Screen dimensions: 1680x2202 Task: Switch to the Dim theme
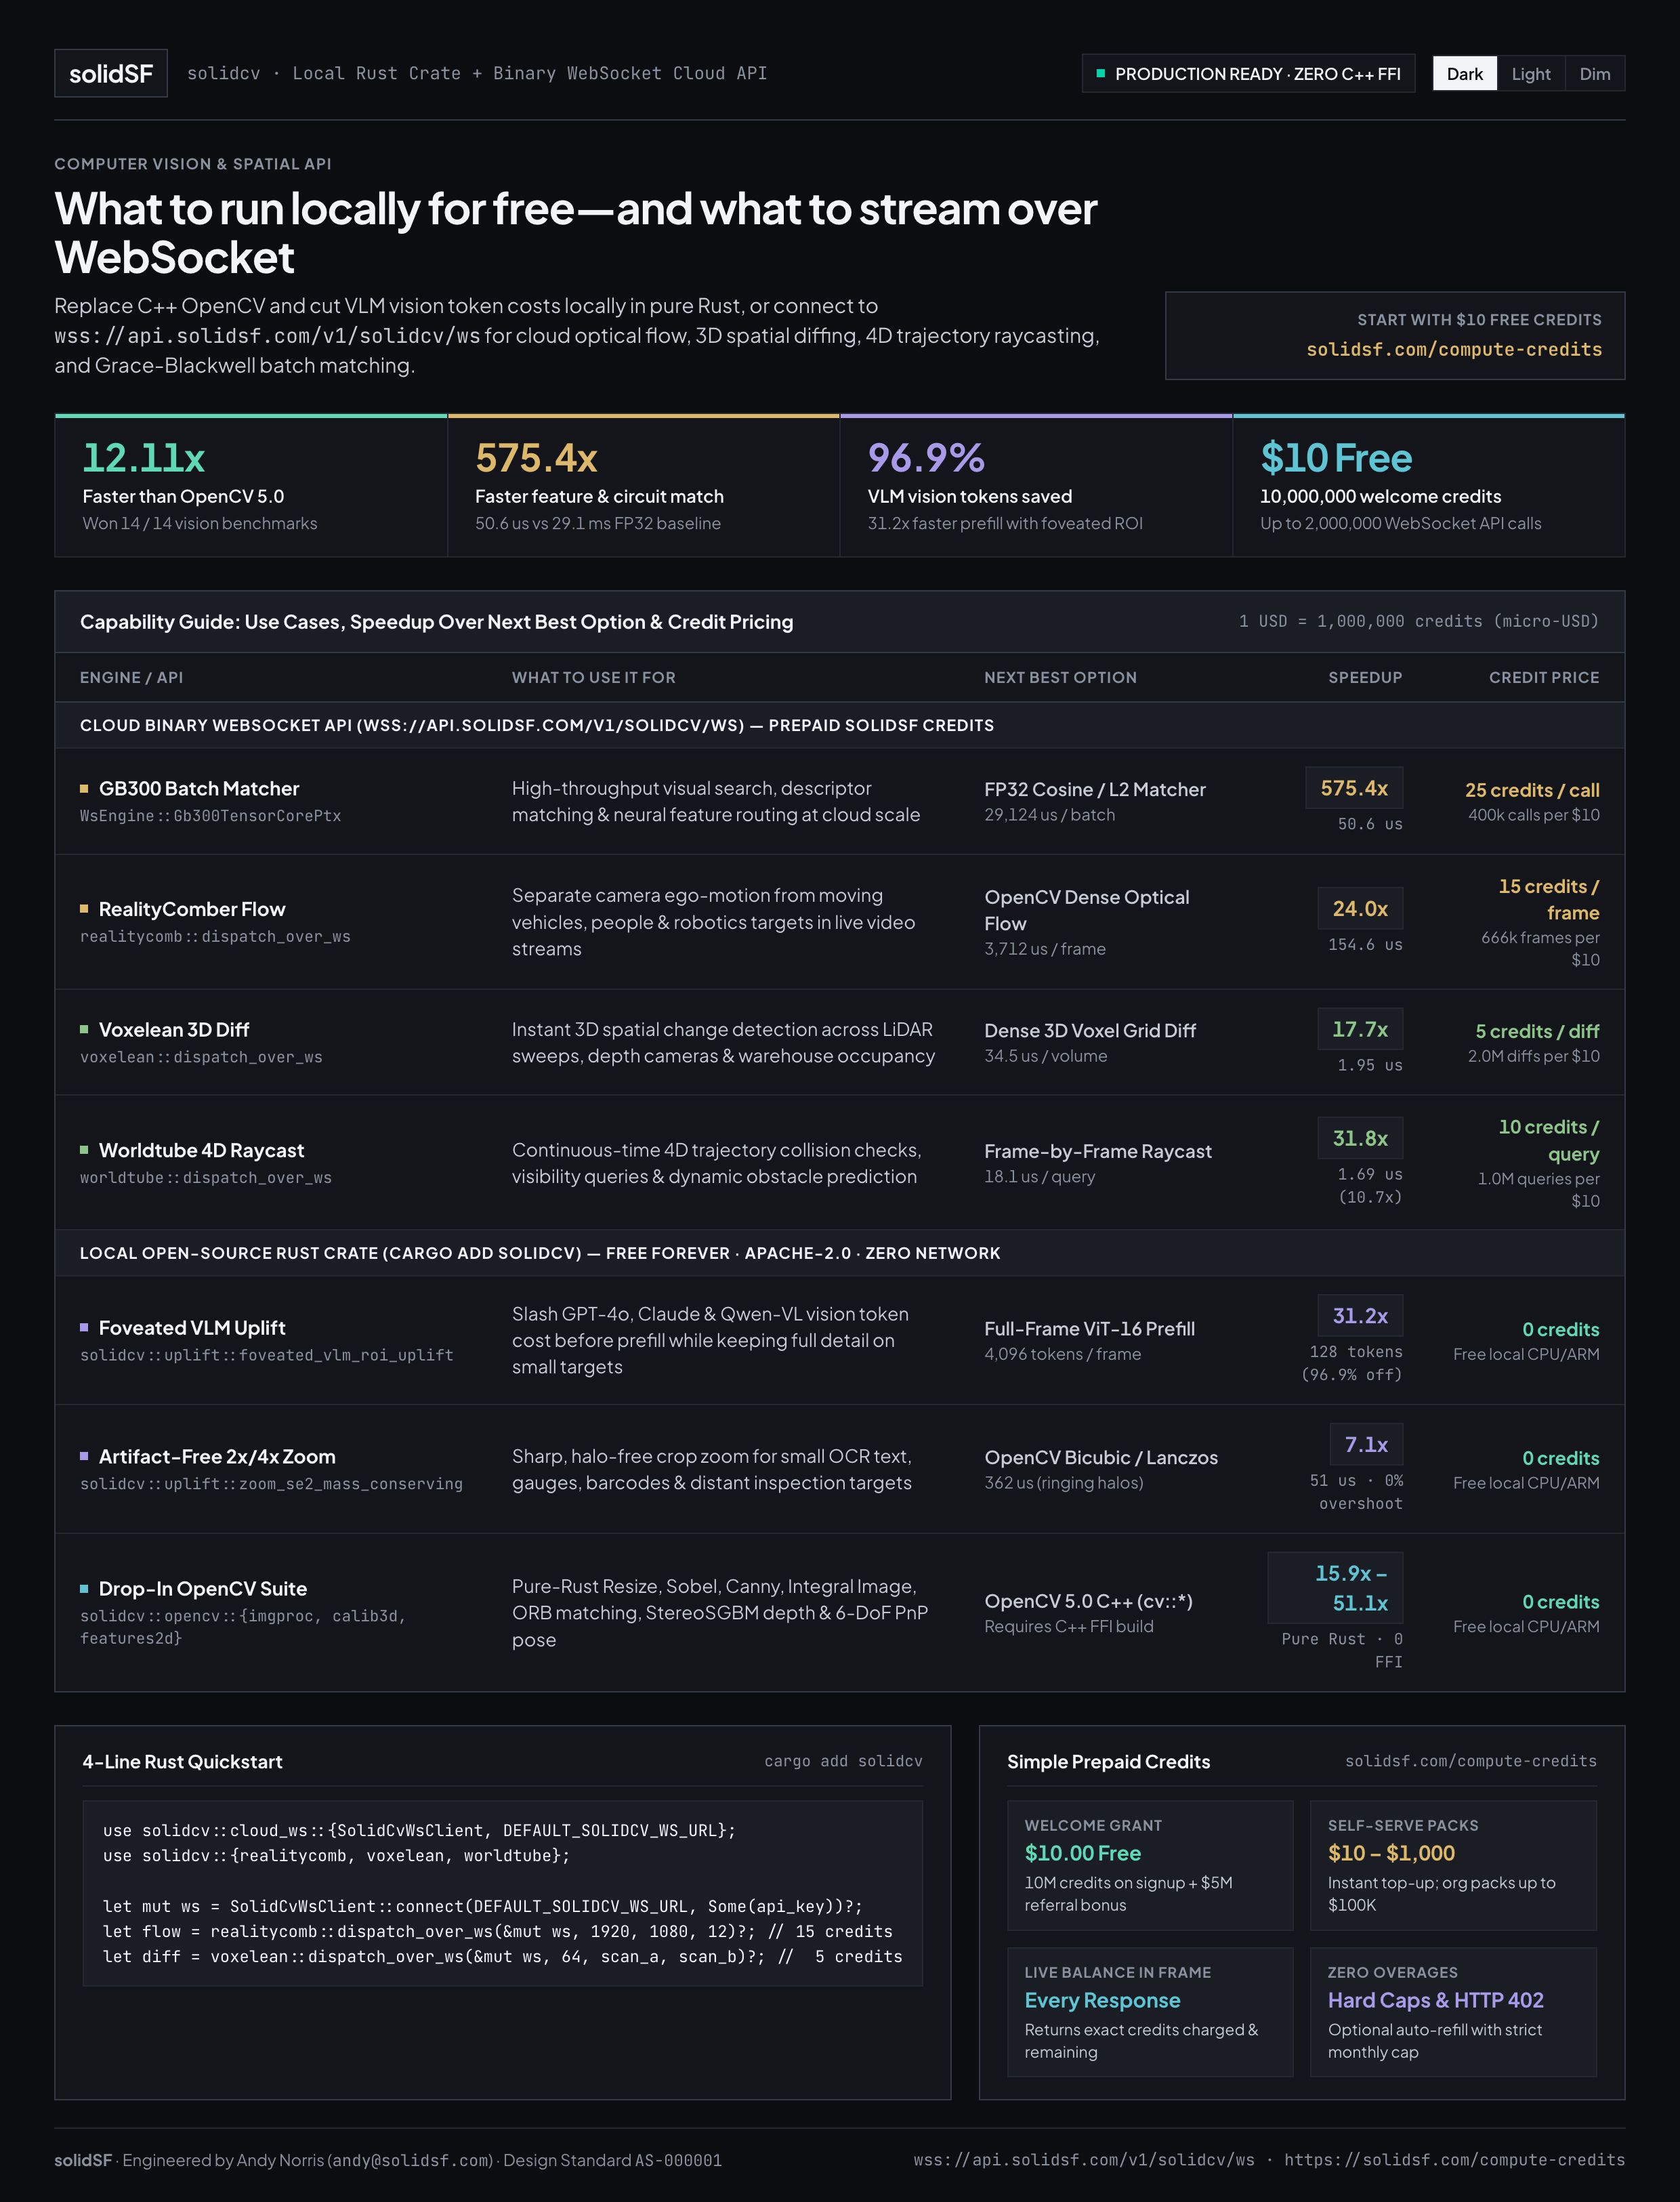(x=1594, y=74)
